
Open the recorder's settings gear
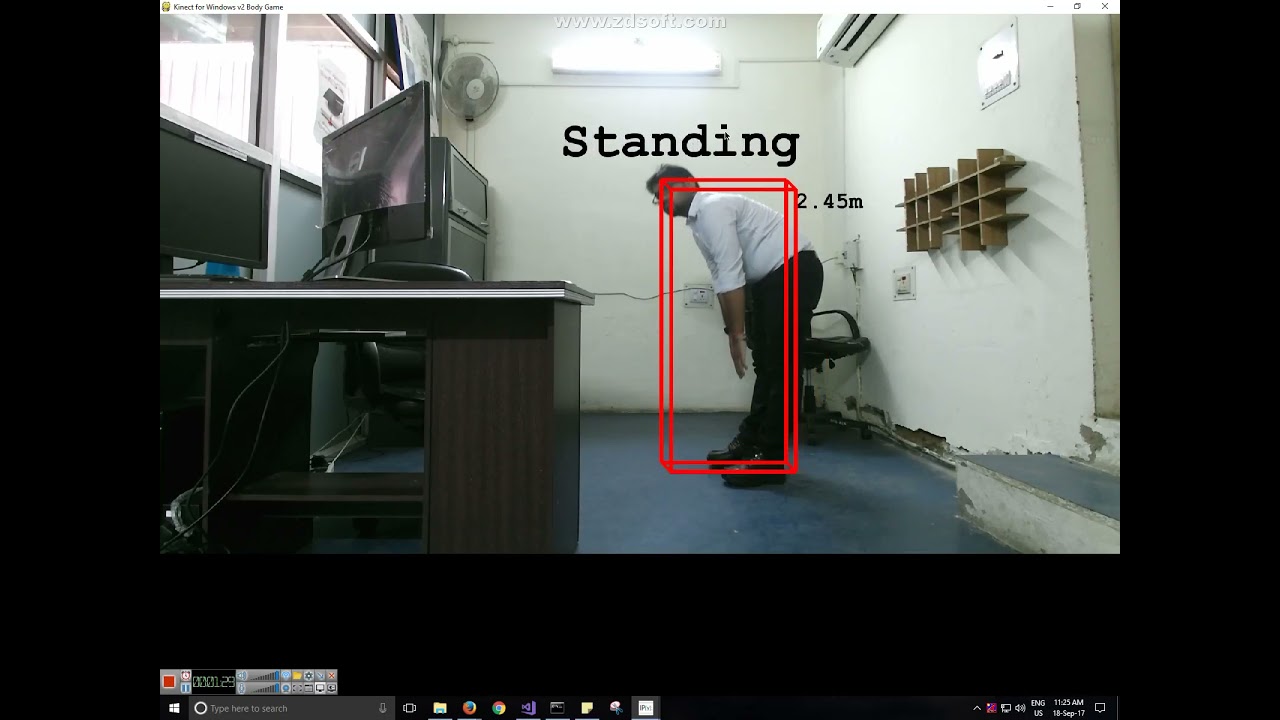(309, 675)
